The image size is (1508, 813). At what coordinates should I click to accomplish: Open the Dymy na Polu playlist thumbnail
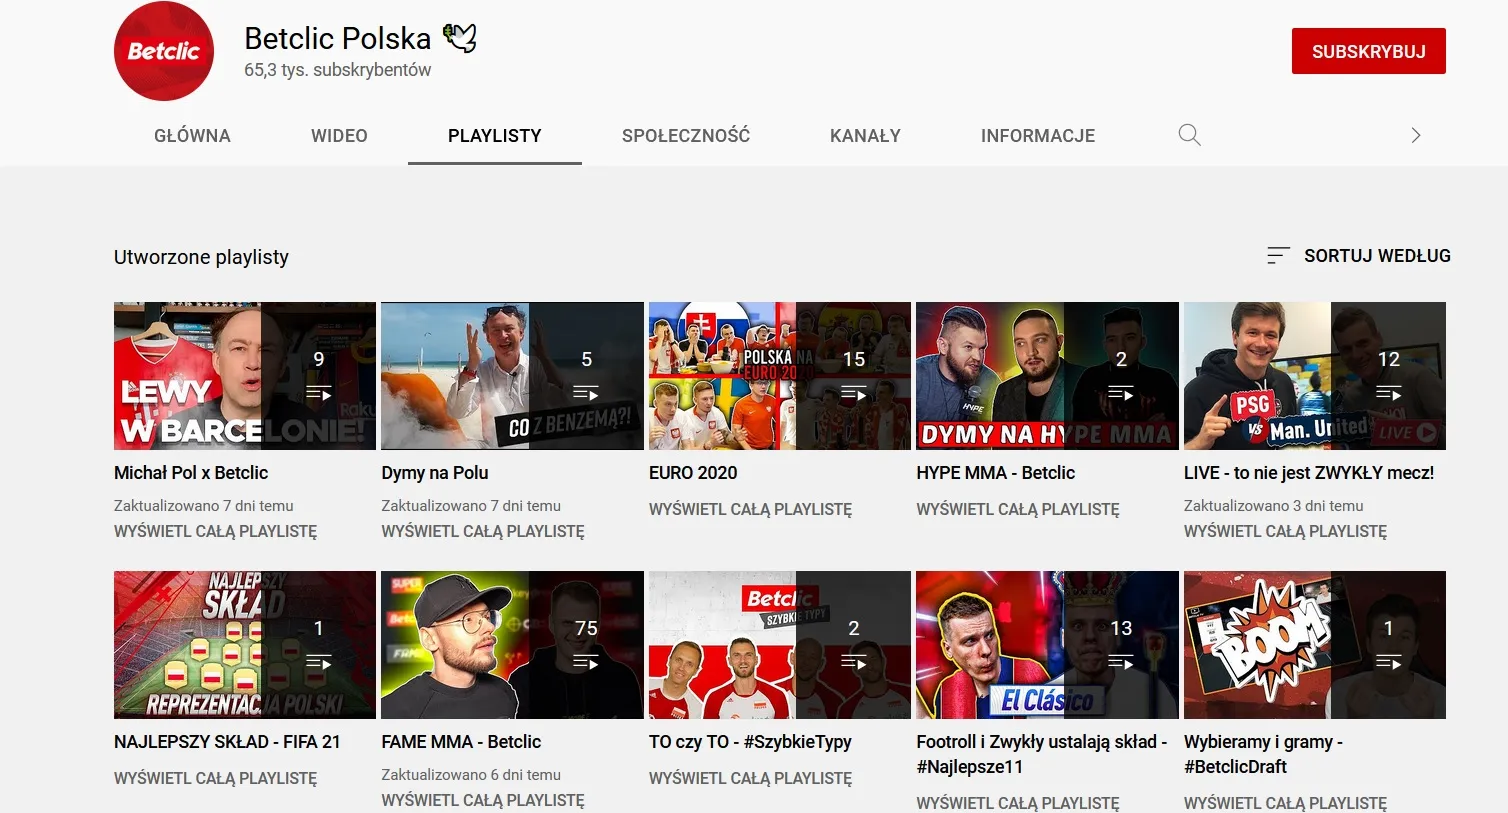tap(512, 376)
